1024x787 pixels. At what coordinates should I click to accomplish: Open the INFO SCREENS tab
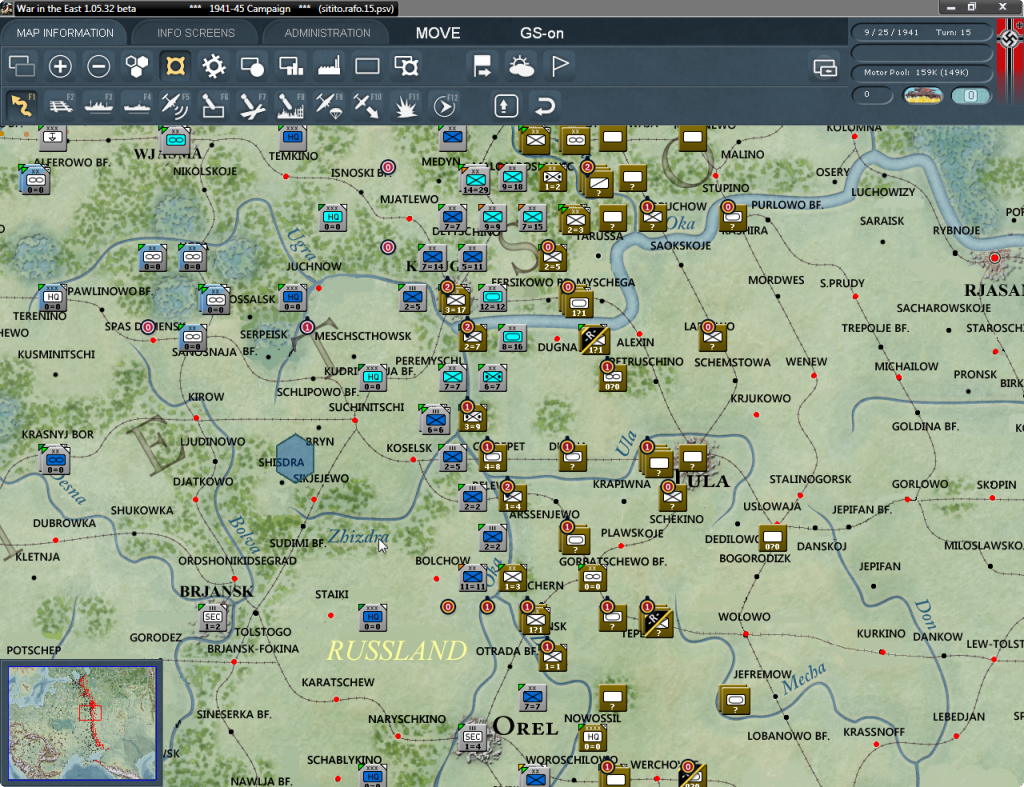tap(195, 33)
